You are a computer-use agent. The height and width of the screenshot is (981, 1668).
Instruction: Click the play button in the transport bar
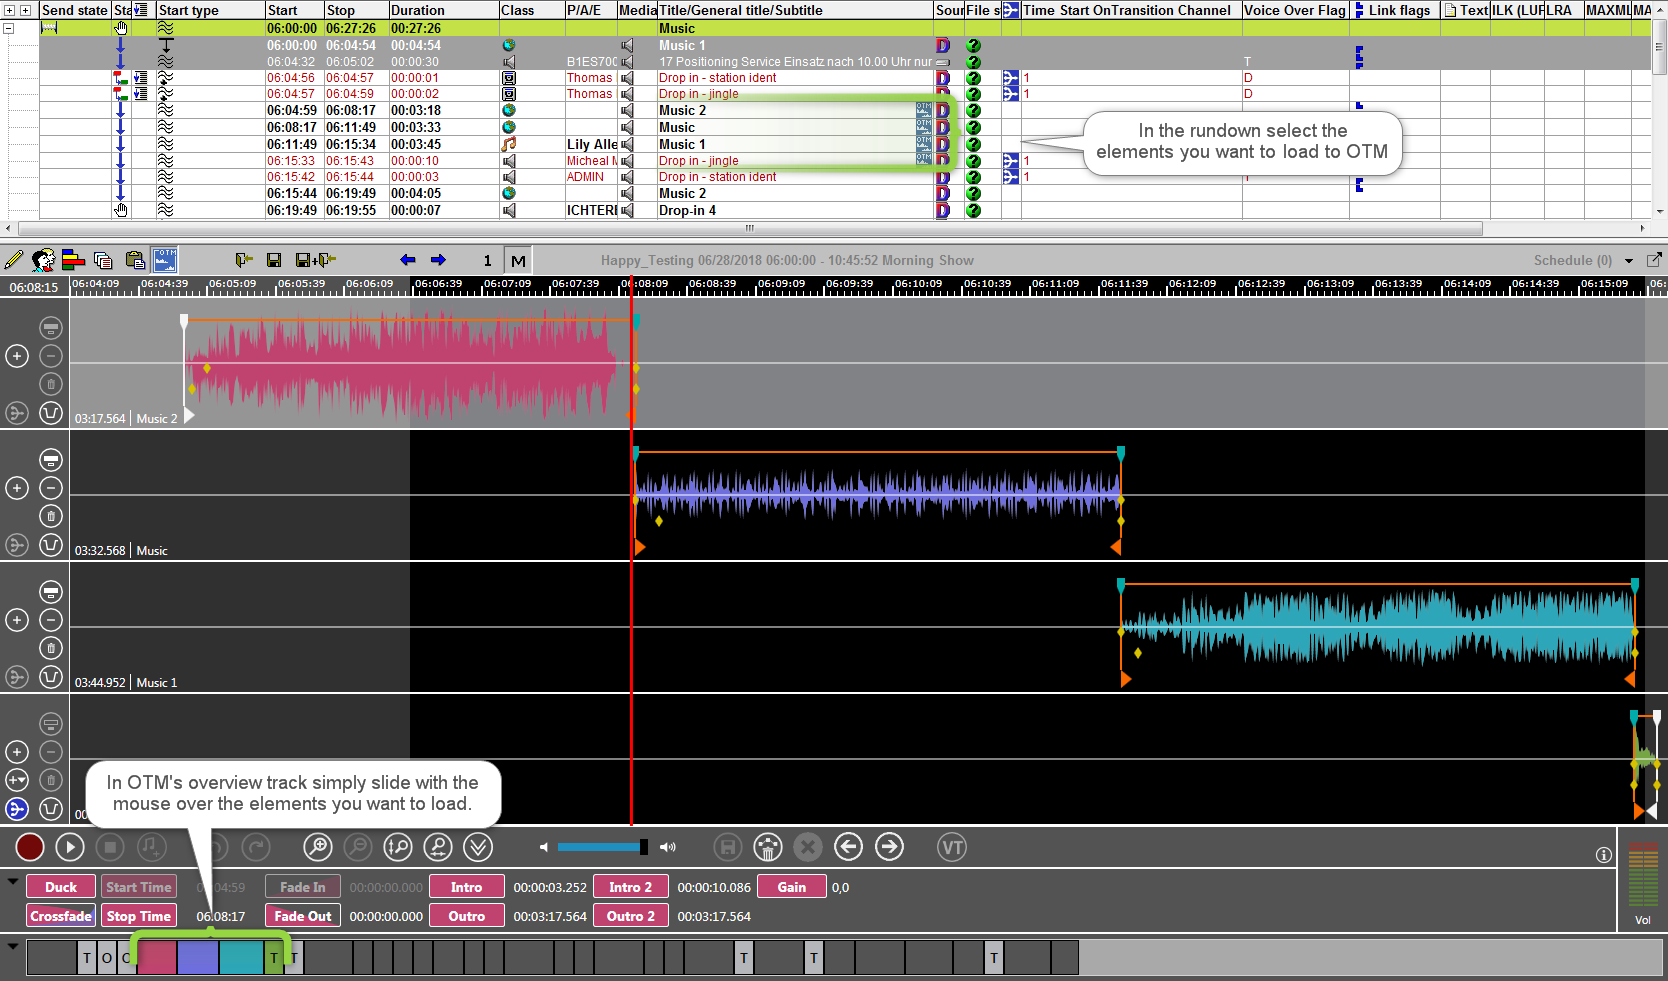click(x=69, y=848)
